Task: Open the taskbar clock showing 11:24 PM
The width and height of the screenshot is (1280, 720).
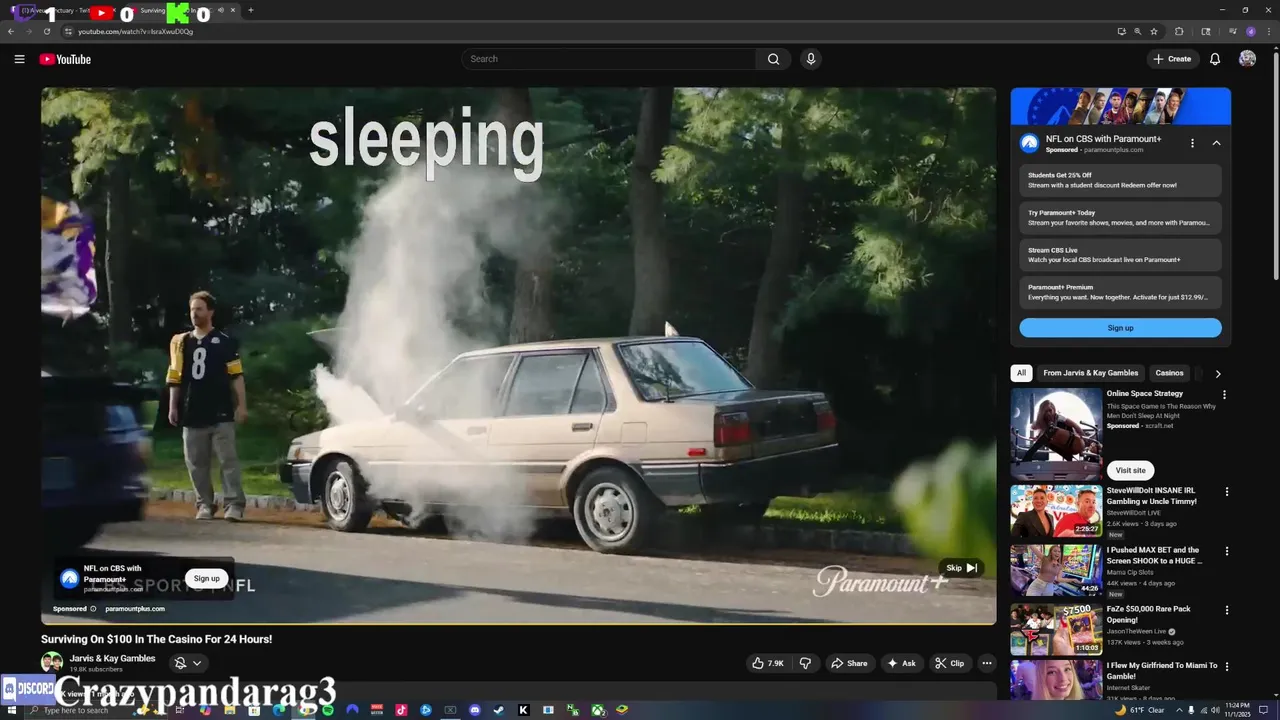Action: [x=1240, y=710]
